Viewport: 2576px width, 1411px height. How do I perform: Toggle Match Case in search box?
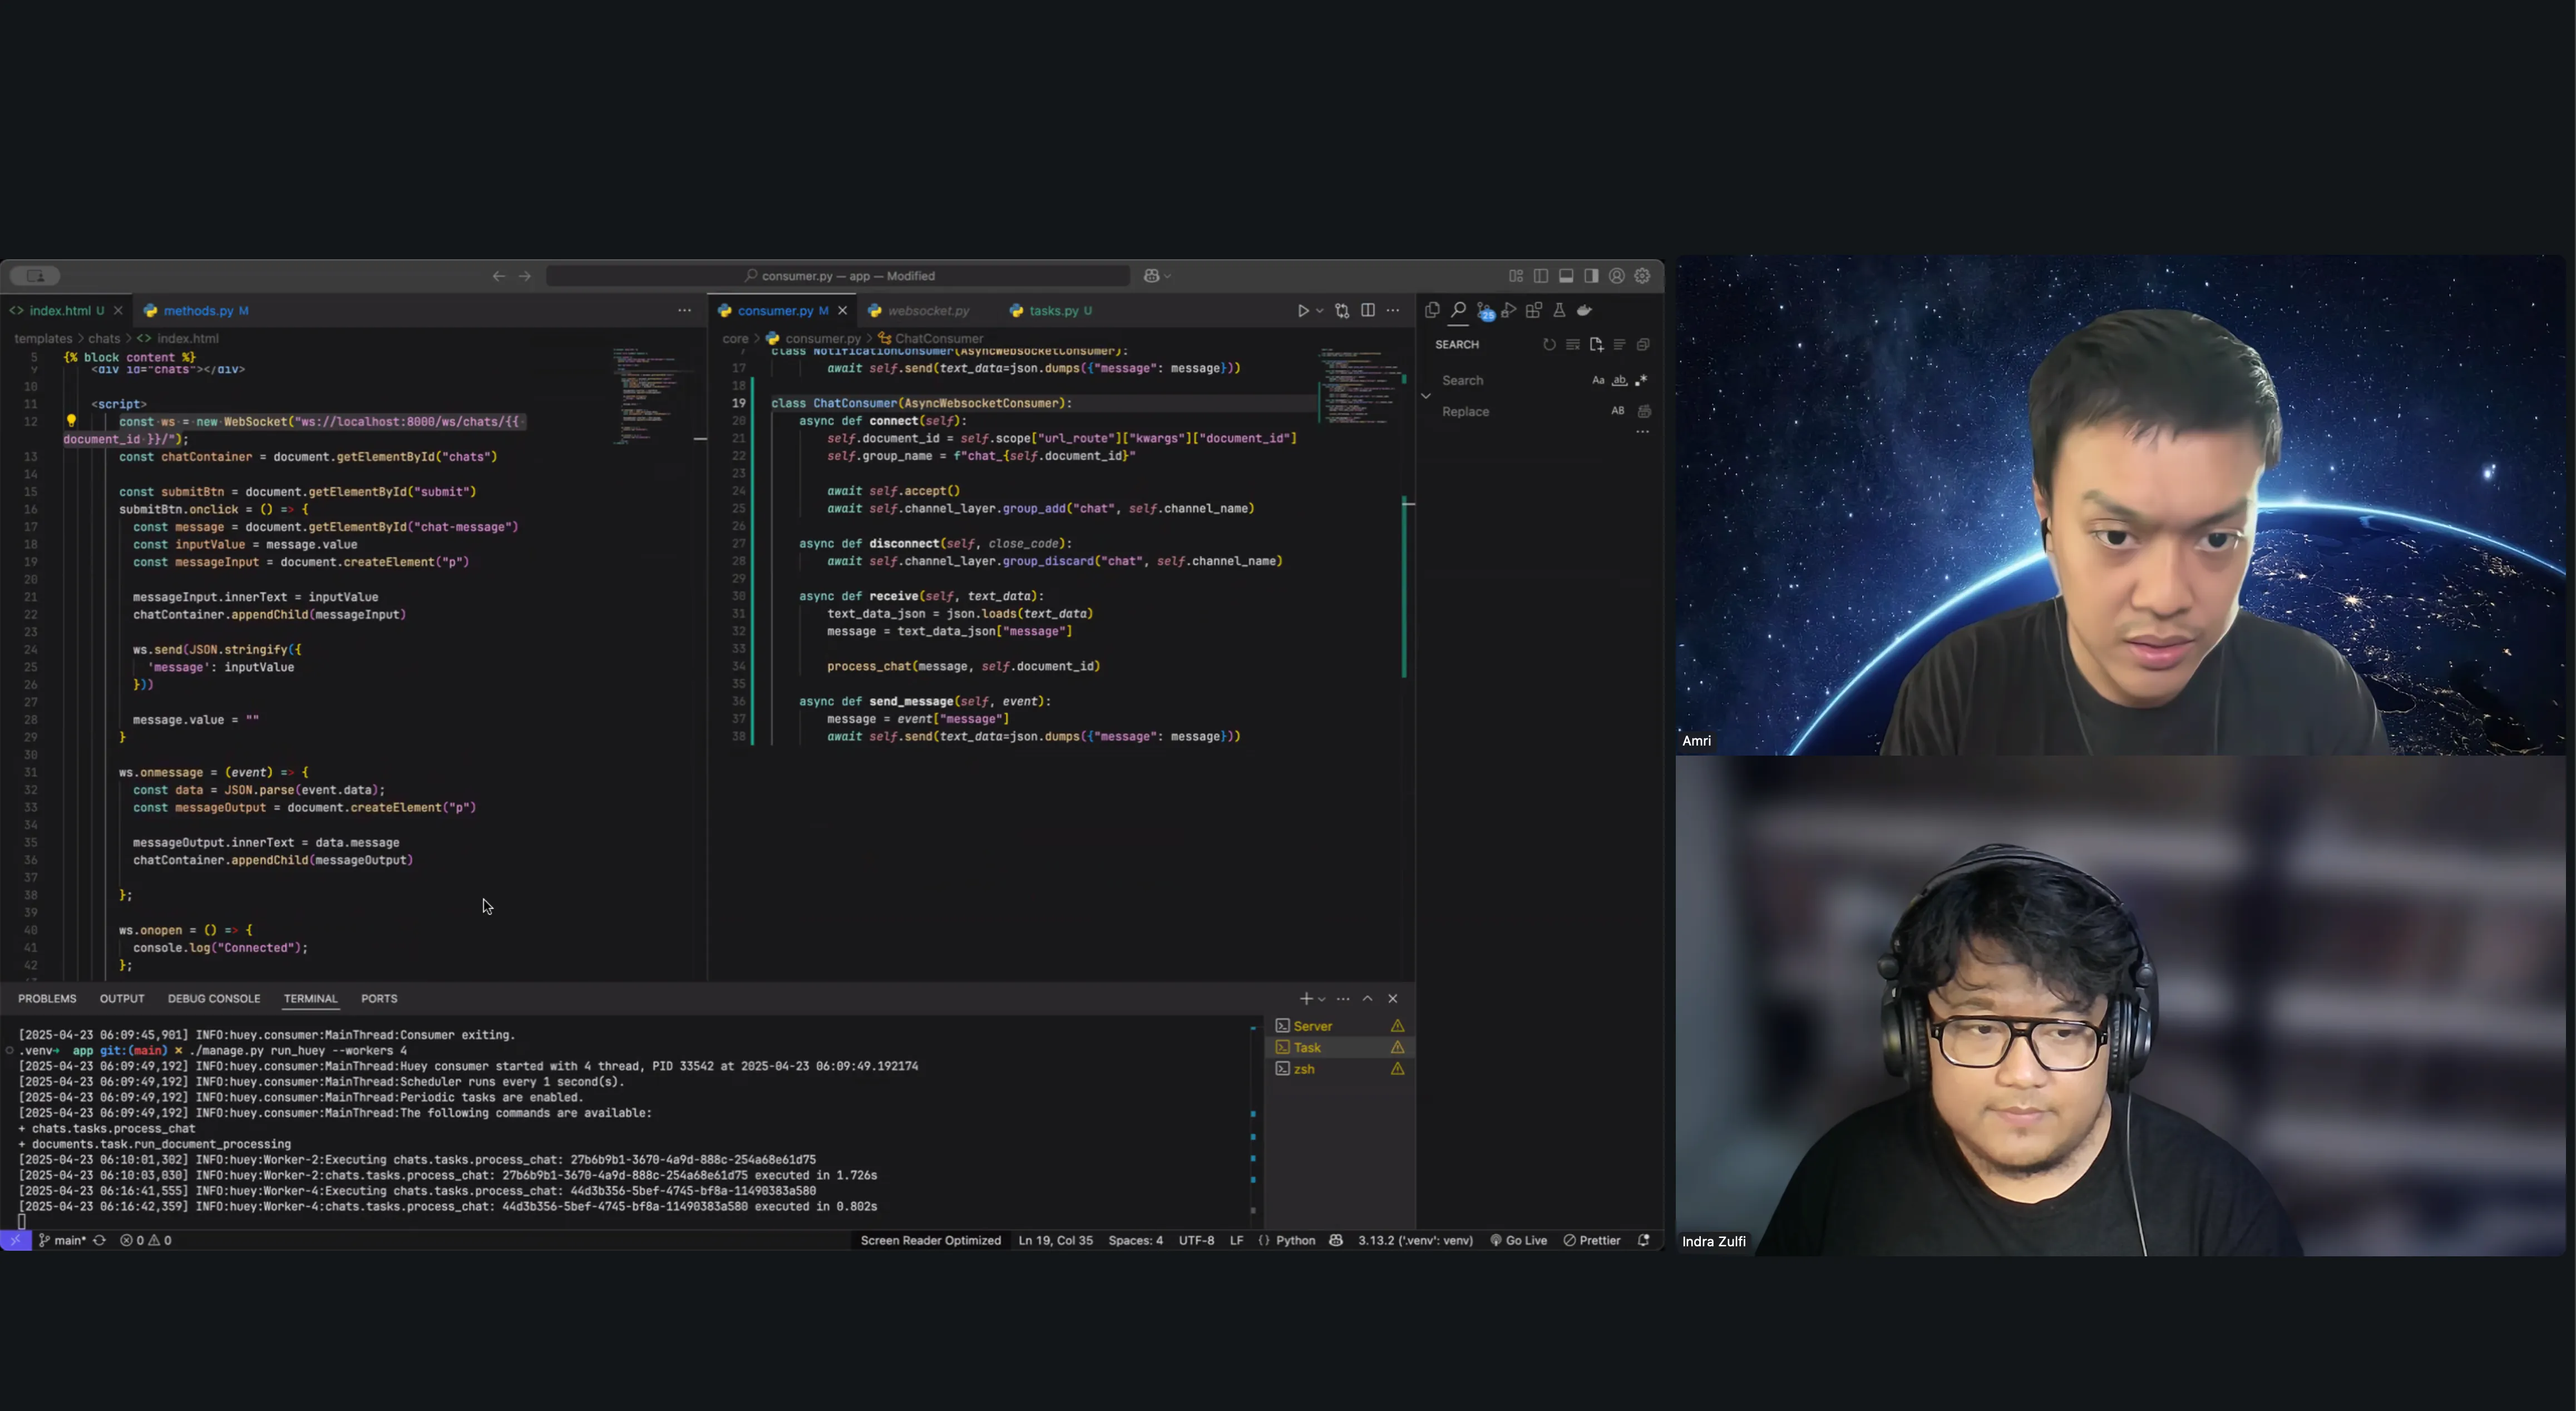pyautogui.click(x=1598, y=380)
